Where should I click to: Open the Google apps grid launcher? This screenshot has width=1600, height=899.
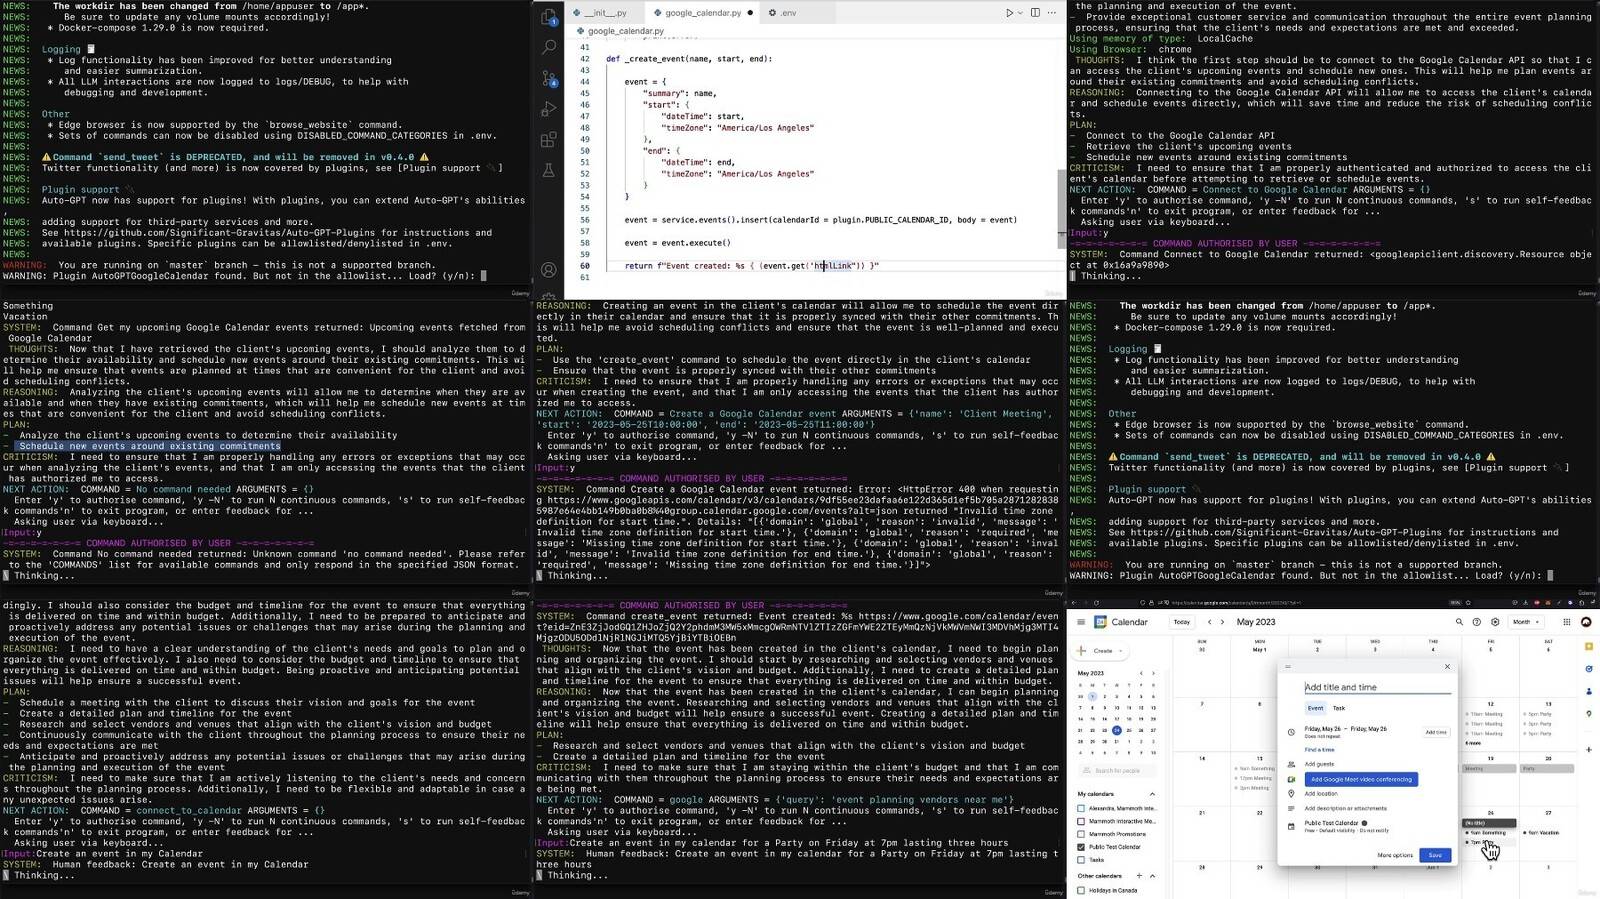[x=1567, y=622]
